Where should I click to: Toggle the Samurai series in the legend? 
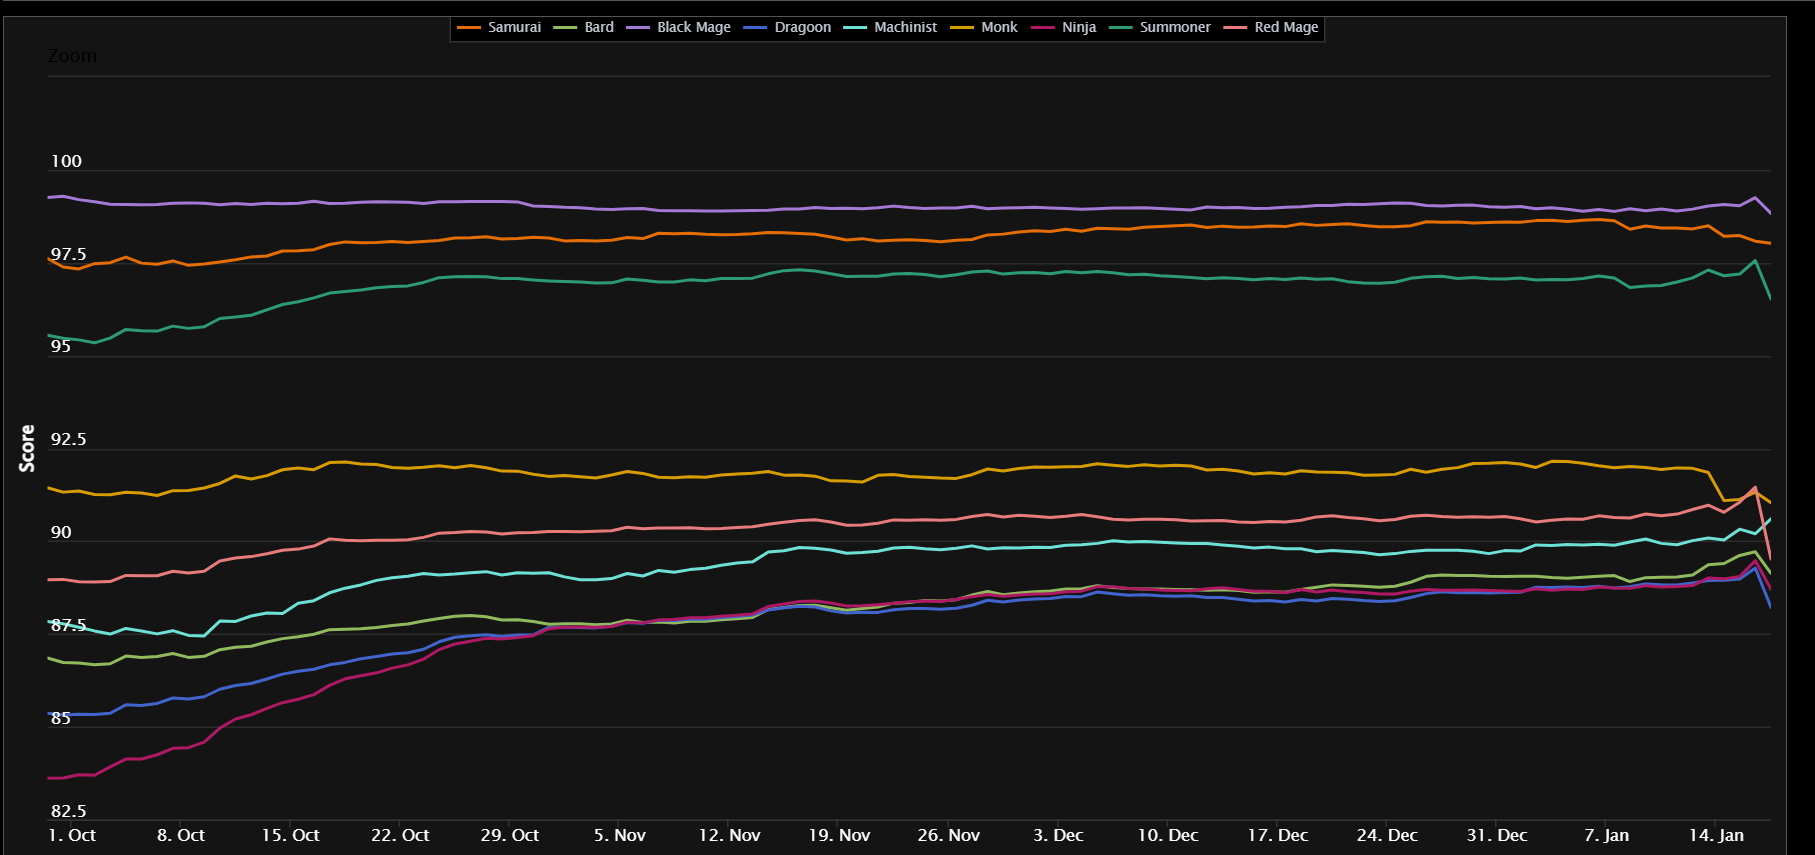click(499, 27)
